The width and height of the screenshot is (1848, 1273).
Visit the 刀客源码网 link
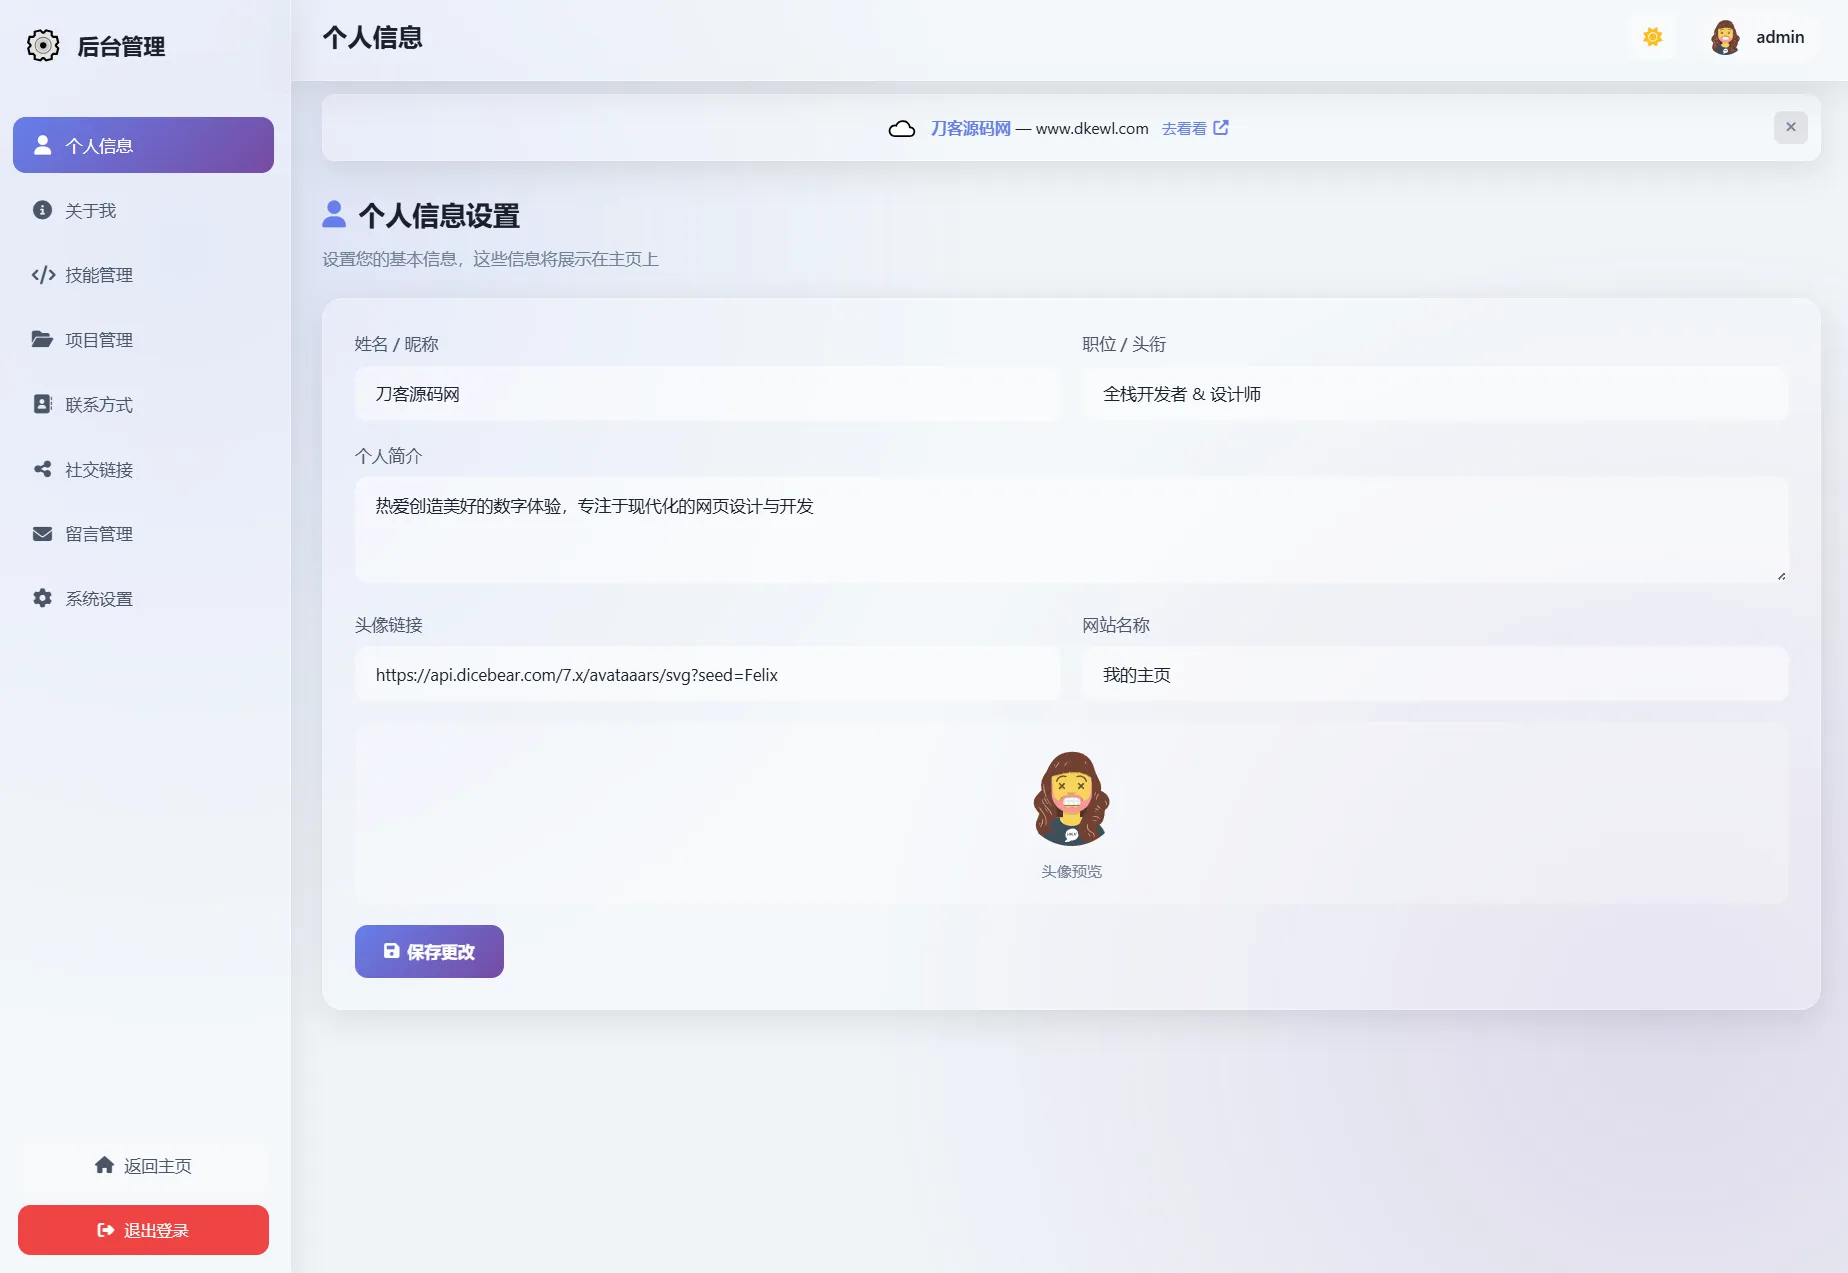pyautogui.click(x=968, y=128)
